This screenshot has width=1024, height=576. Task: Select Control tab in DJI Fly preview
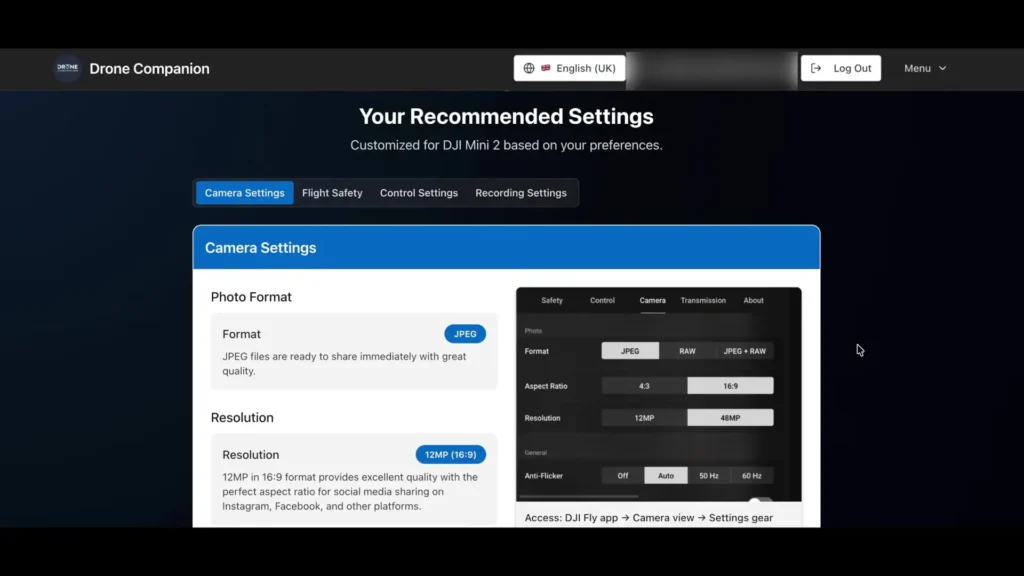tap(602, 300)
